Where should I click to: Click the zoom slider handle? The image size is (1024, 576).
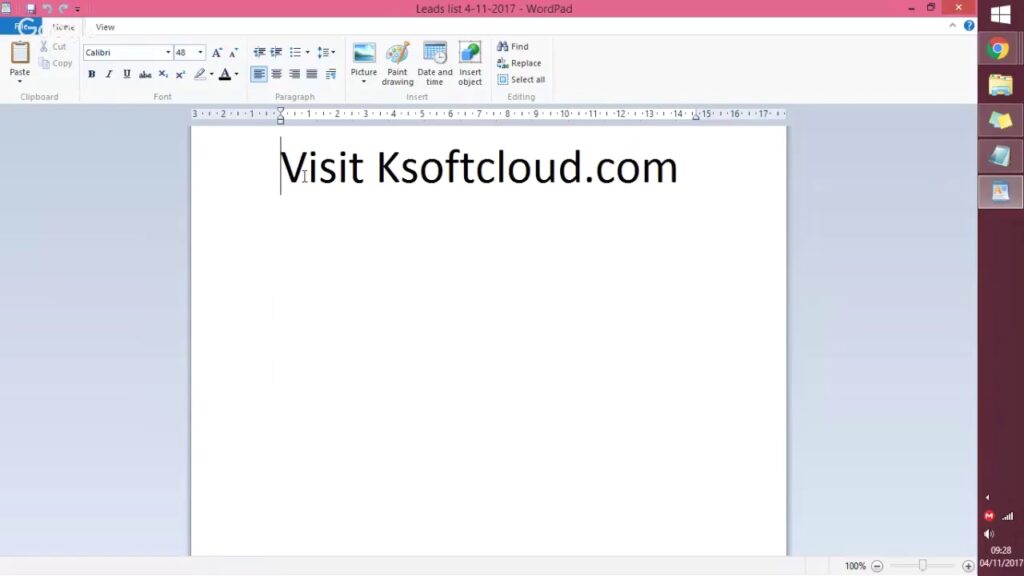(922, 565)
